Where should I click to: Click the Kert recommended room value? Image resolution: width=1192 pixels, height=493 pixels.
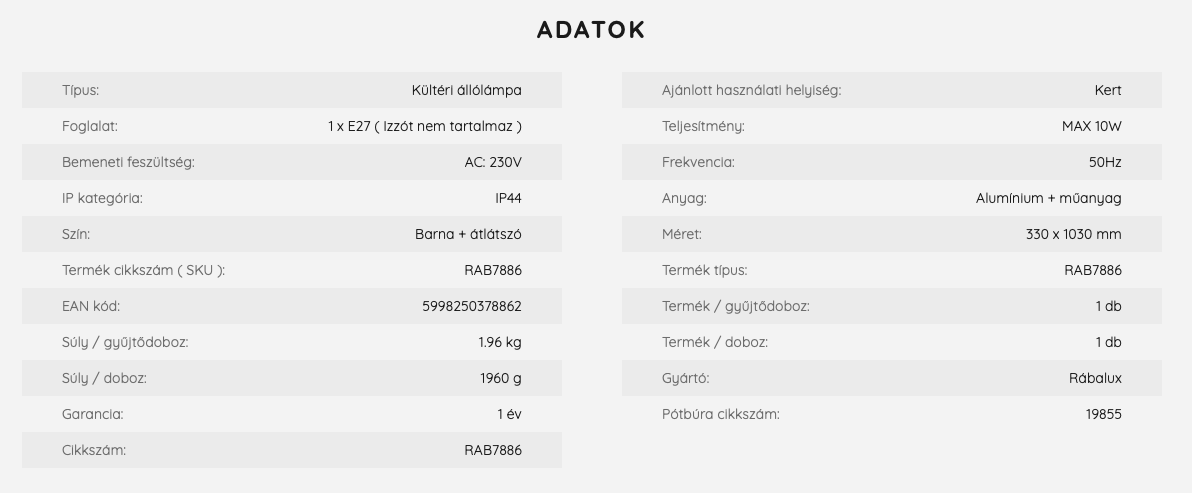(x=1108, y=90)
